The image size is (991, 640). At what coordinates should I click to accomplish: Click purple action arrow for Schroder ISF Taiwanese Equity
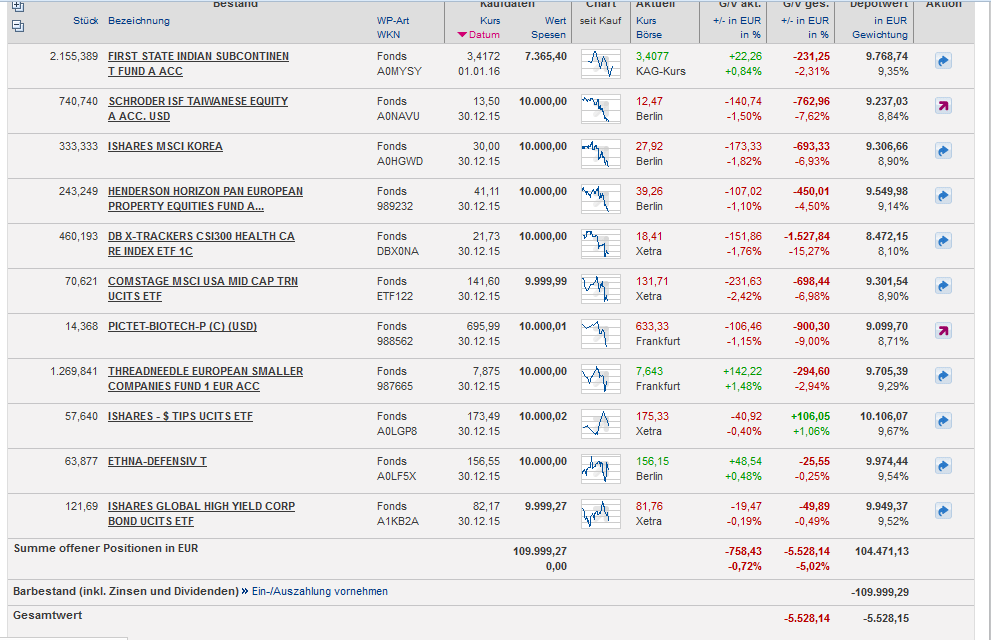943,106
